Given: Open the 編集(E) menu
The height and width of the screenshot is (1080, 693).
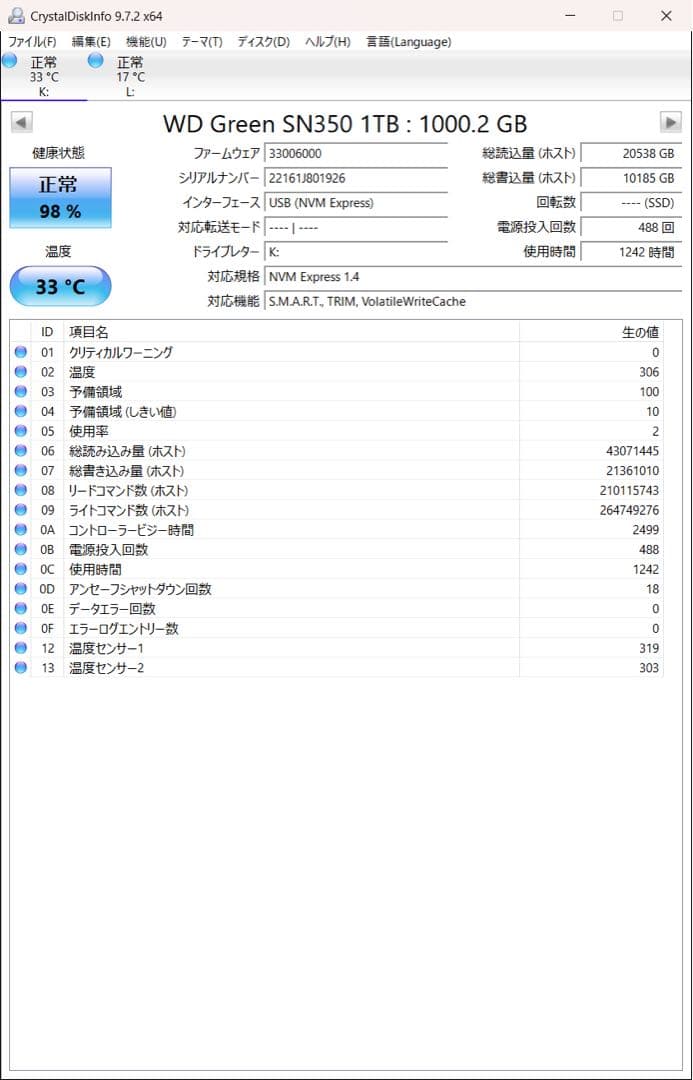Looking at the screenshot, I should point(91,42).
